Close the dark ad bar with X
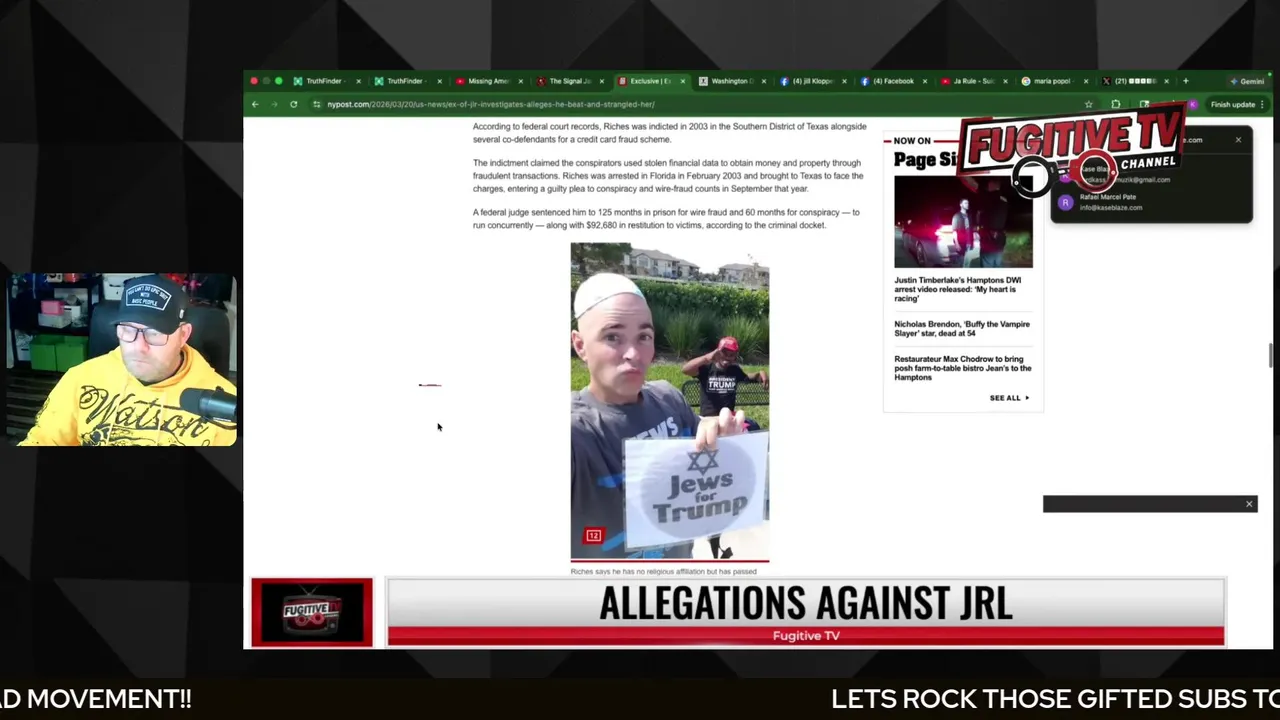This screenshot has height=720, width=1280. [1249, 504]
